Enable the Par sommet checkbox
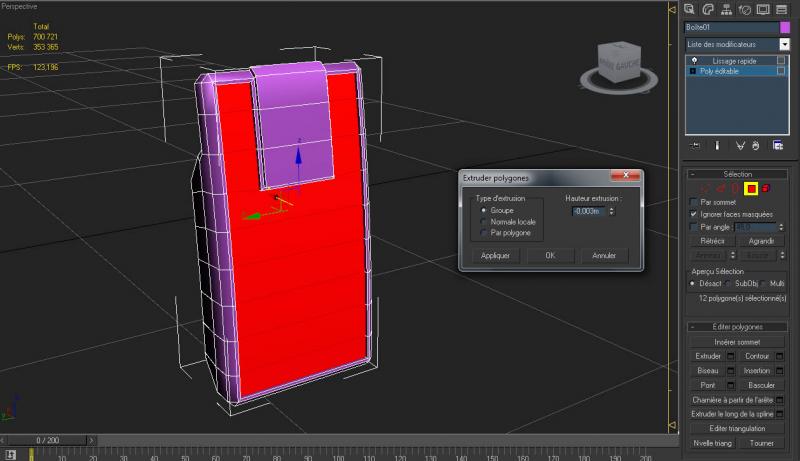This screenshot has width=800, height=461. pyautogui.click(x=694, y=201)
